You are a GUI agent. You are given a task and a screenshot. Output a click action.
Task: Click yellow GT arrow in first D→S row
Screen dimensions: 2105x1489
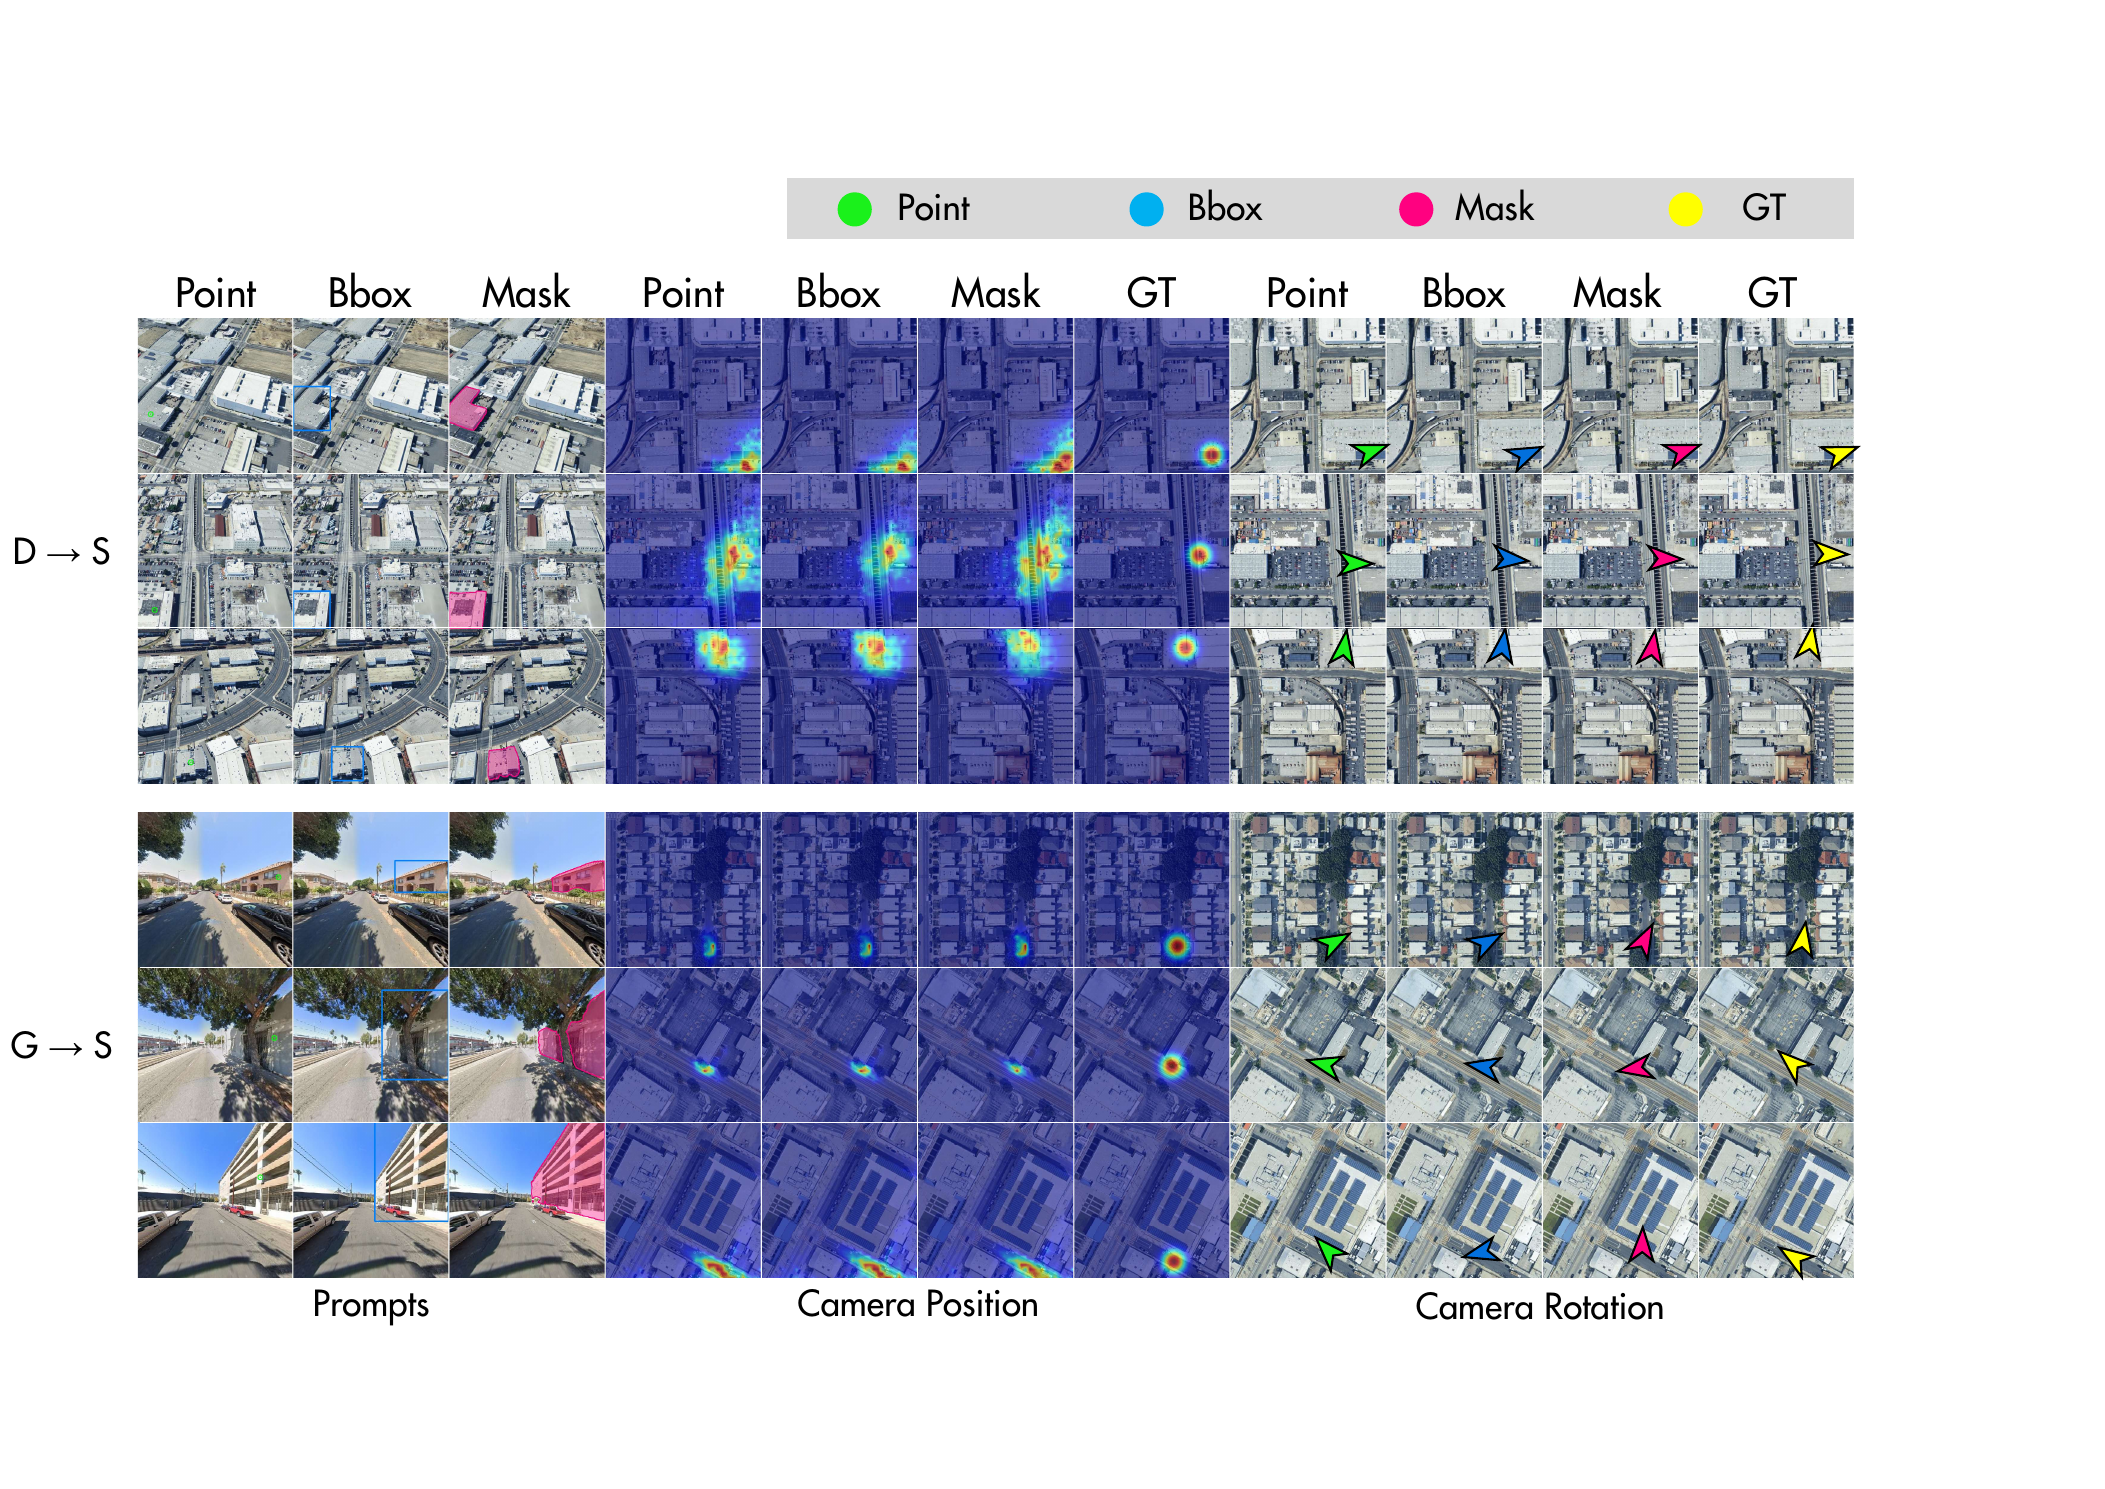(x=1838, y=456)
